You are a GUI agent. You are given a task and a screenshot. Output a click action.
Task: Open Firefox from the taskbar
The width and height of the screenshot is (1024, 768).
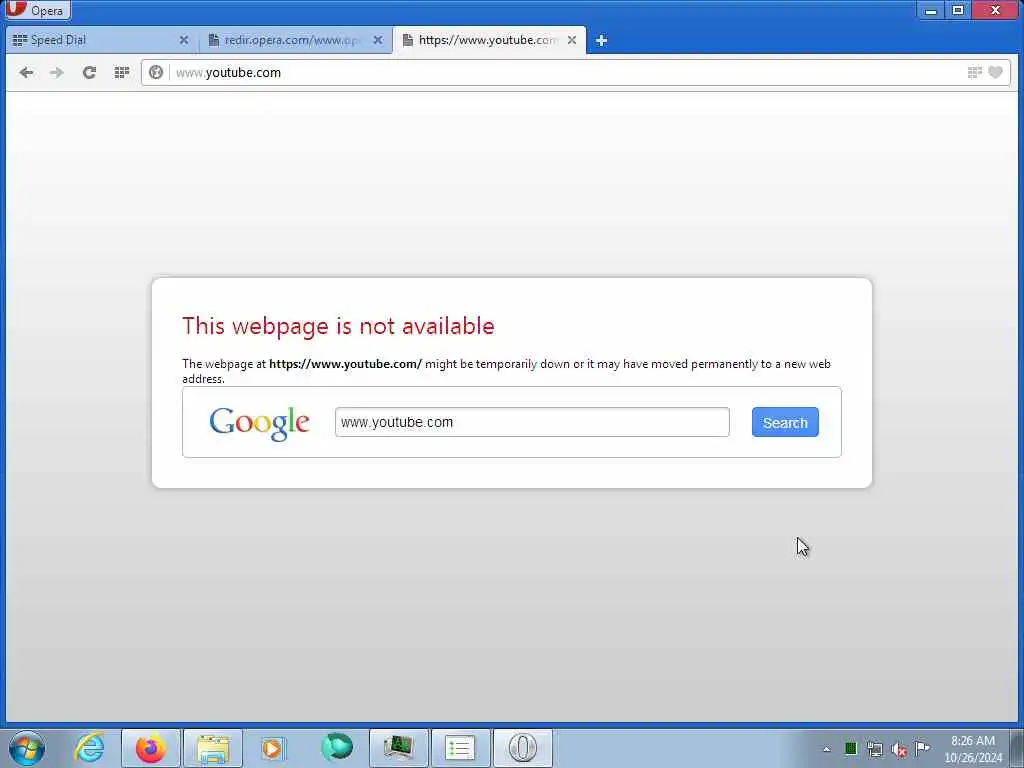(x=151, y=748)
